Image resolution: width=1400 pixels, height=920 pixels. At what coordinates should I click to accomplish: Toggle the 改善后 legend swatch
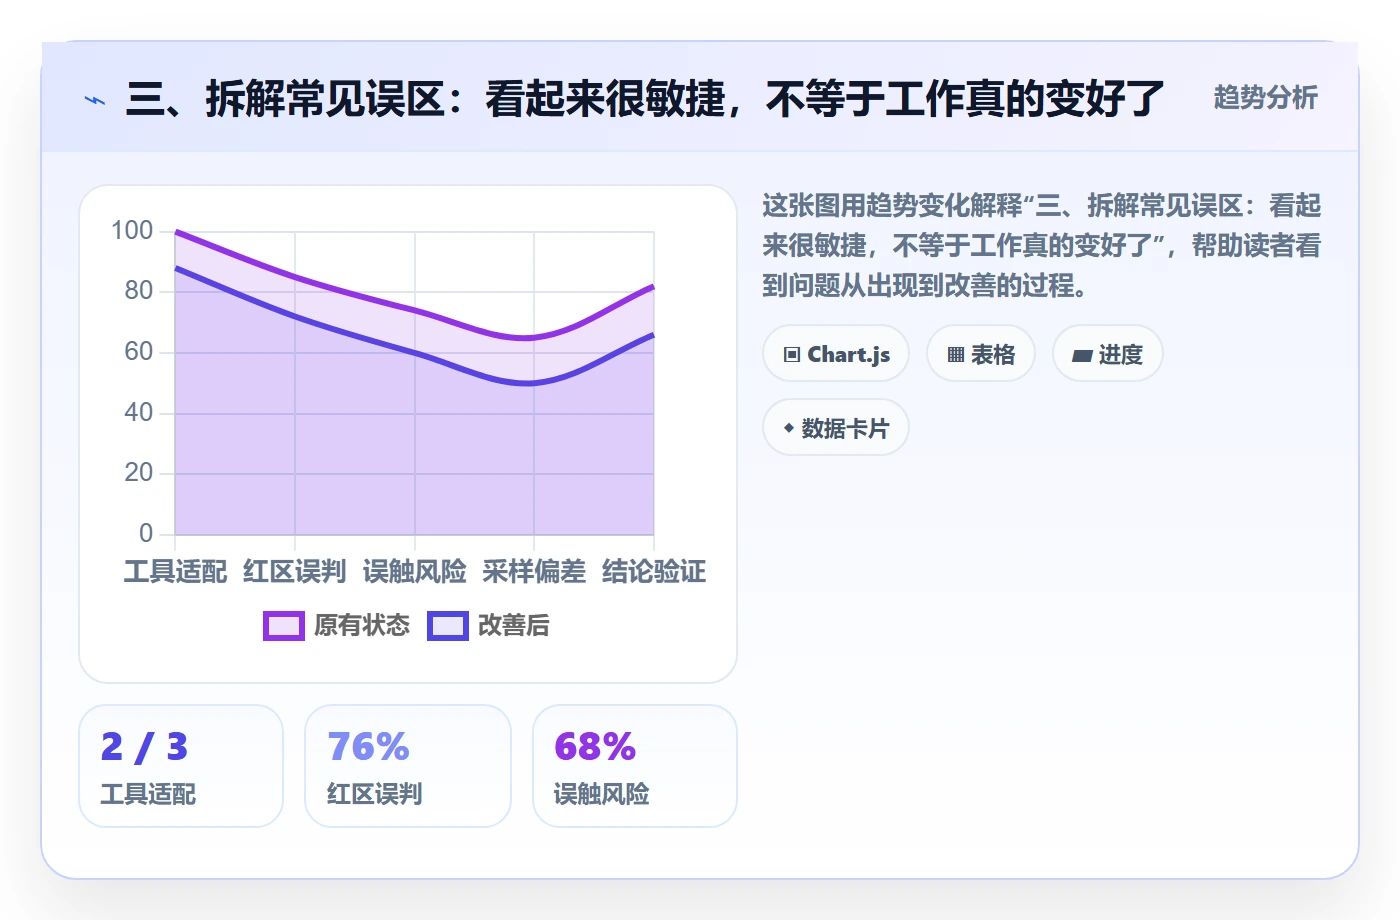[448, 626]
